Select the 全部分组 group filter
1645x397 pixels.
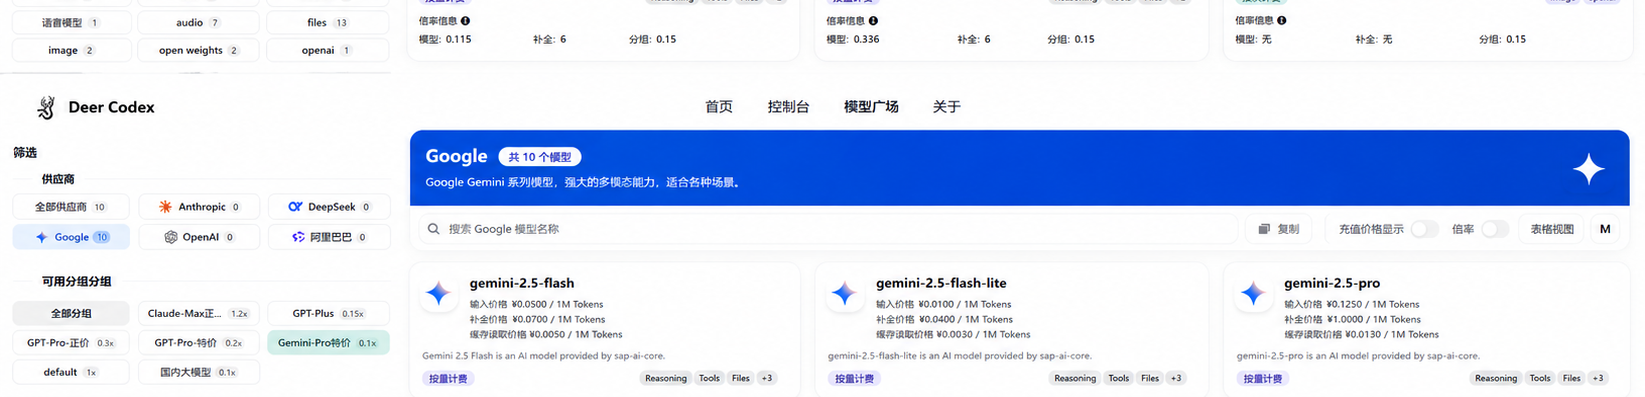tap(71, 313)
